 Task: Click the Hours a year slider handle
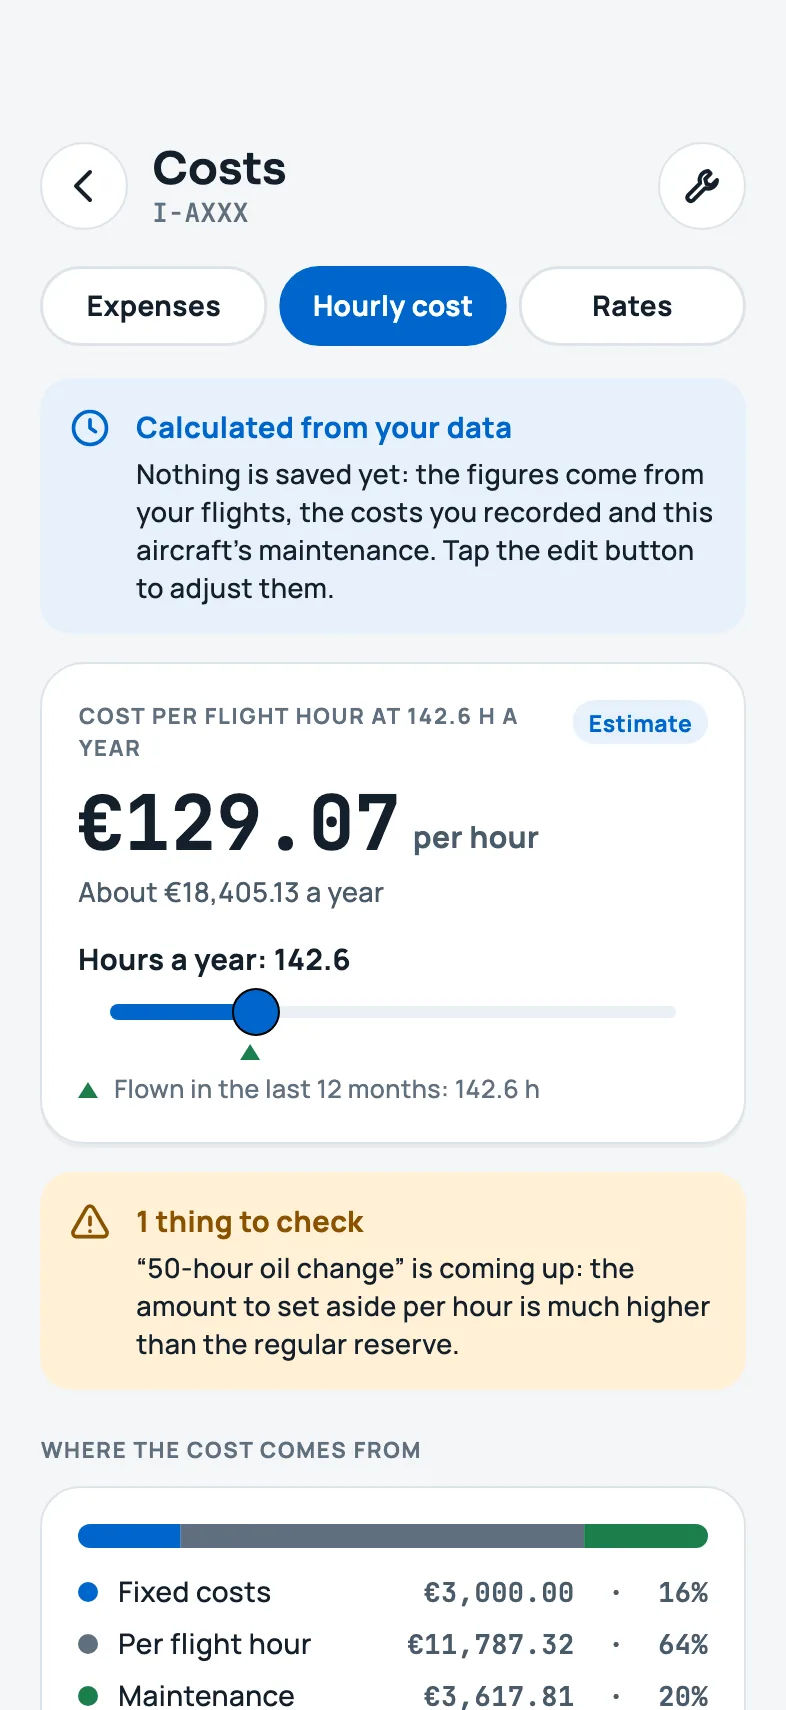click(256, 1012)
